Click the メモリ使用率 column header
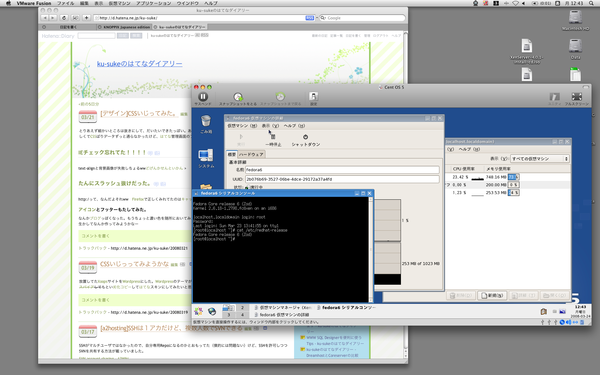 tap(498, 169)
